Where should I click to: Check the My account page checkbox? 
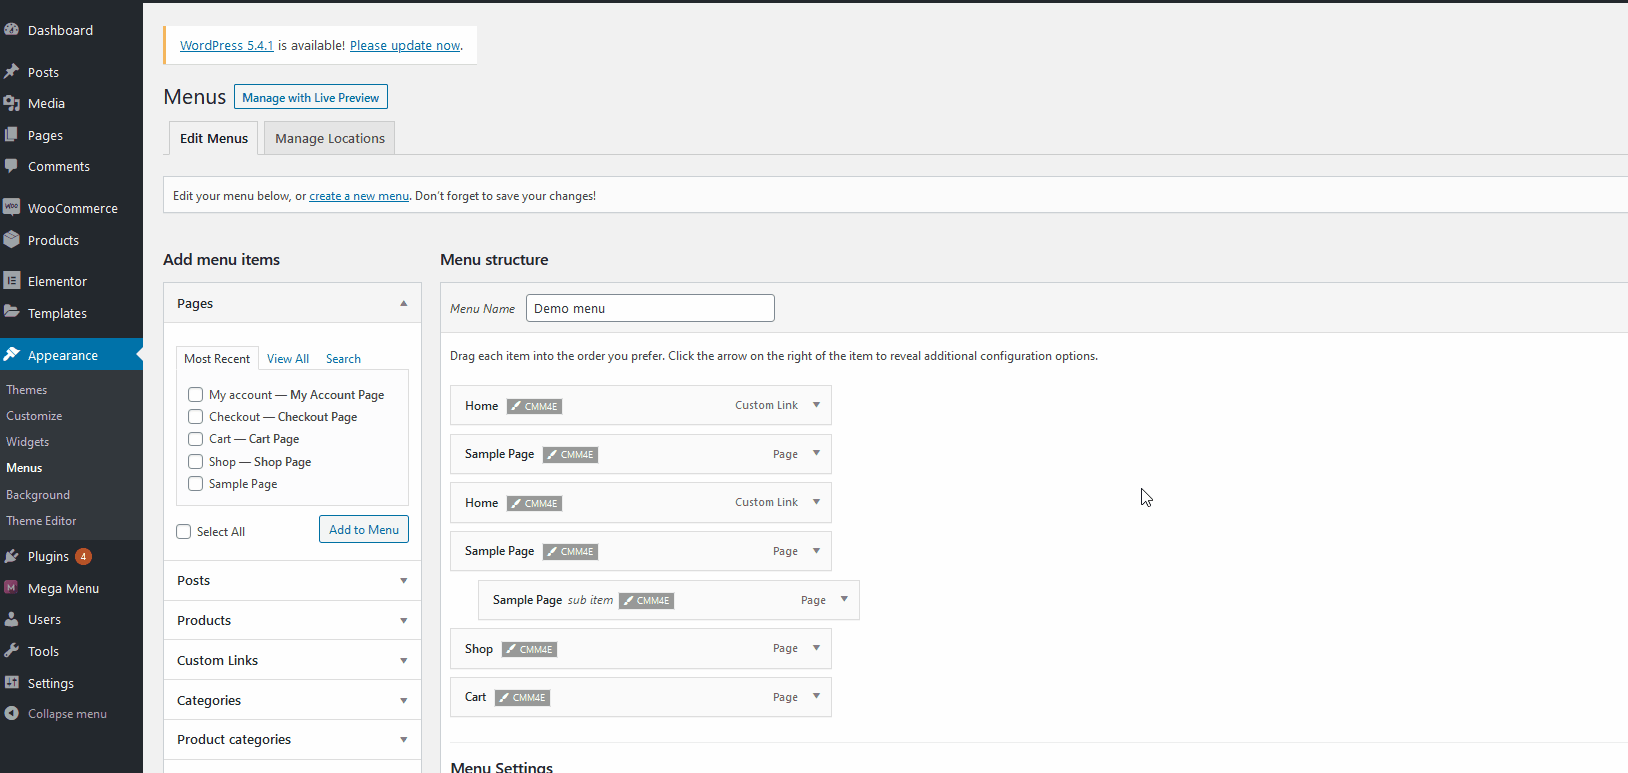point(196,395)
